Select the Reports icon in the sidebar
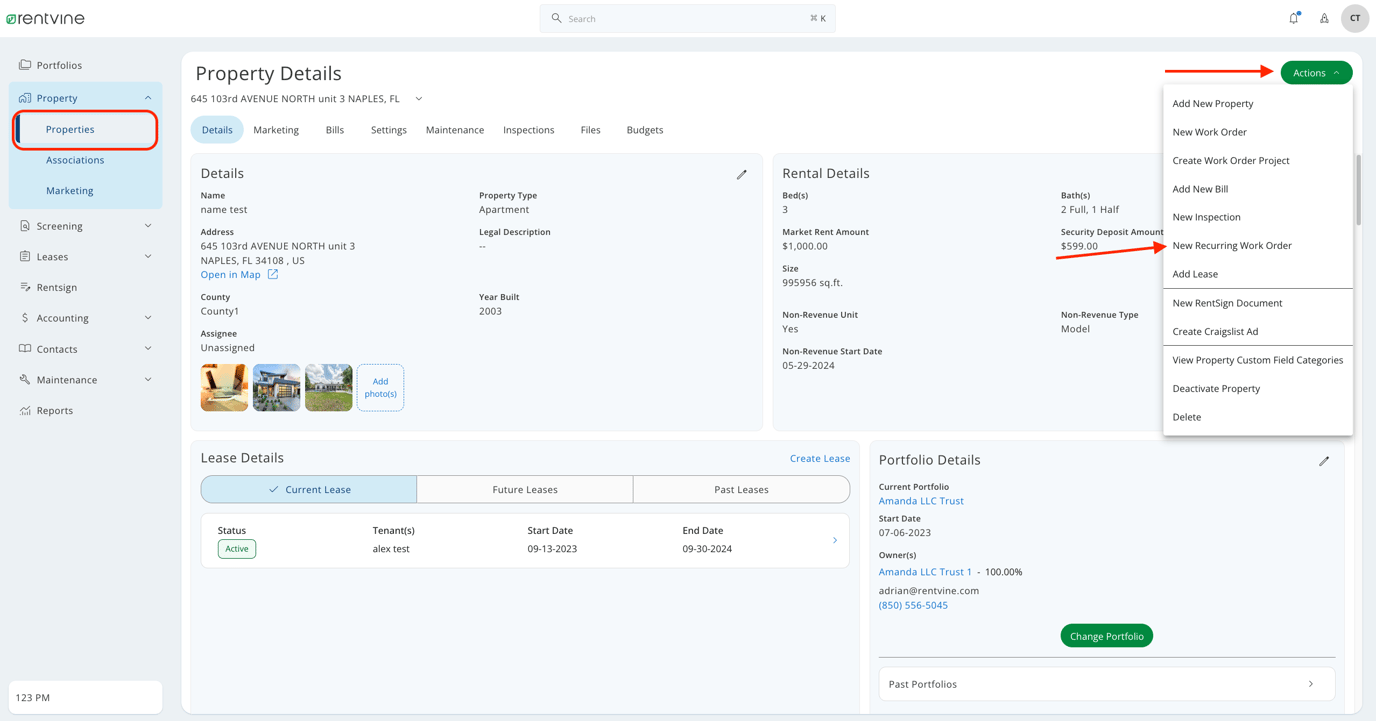 24,410
